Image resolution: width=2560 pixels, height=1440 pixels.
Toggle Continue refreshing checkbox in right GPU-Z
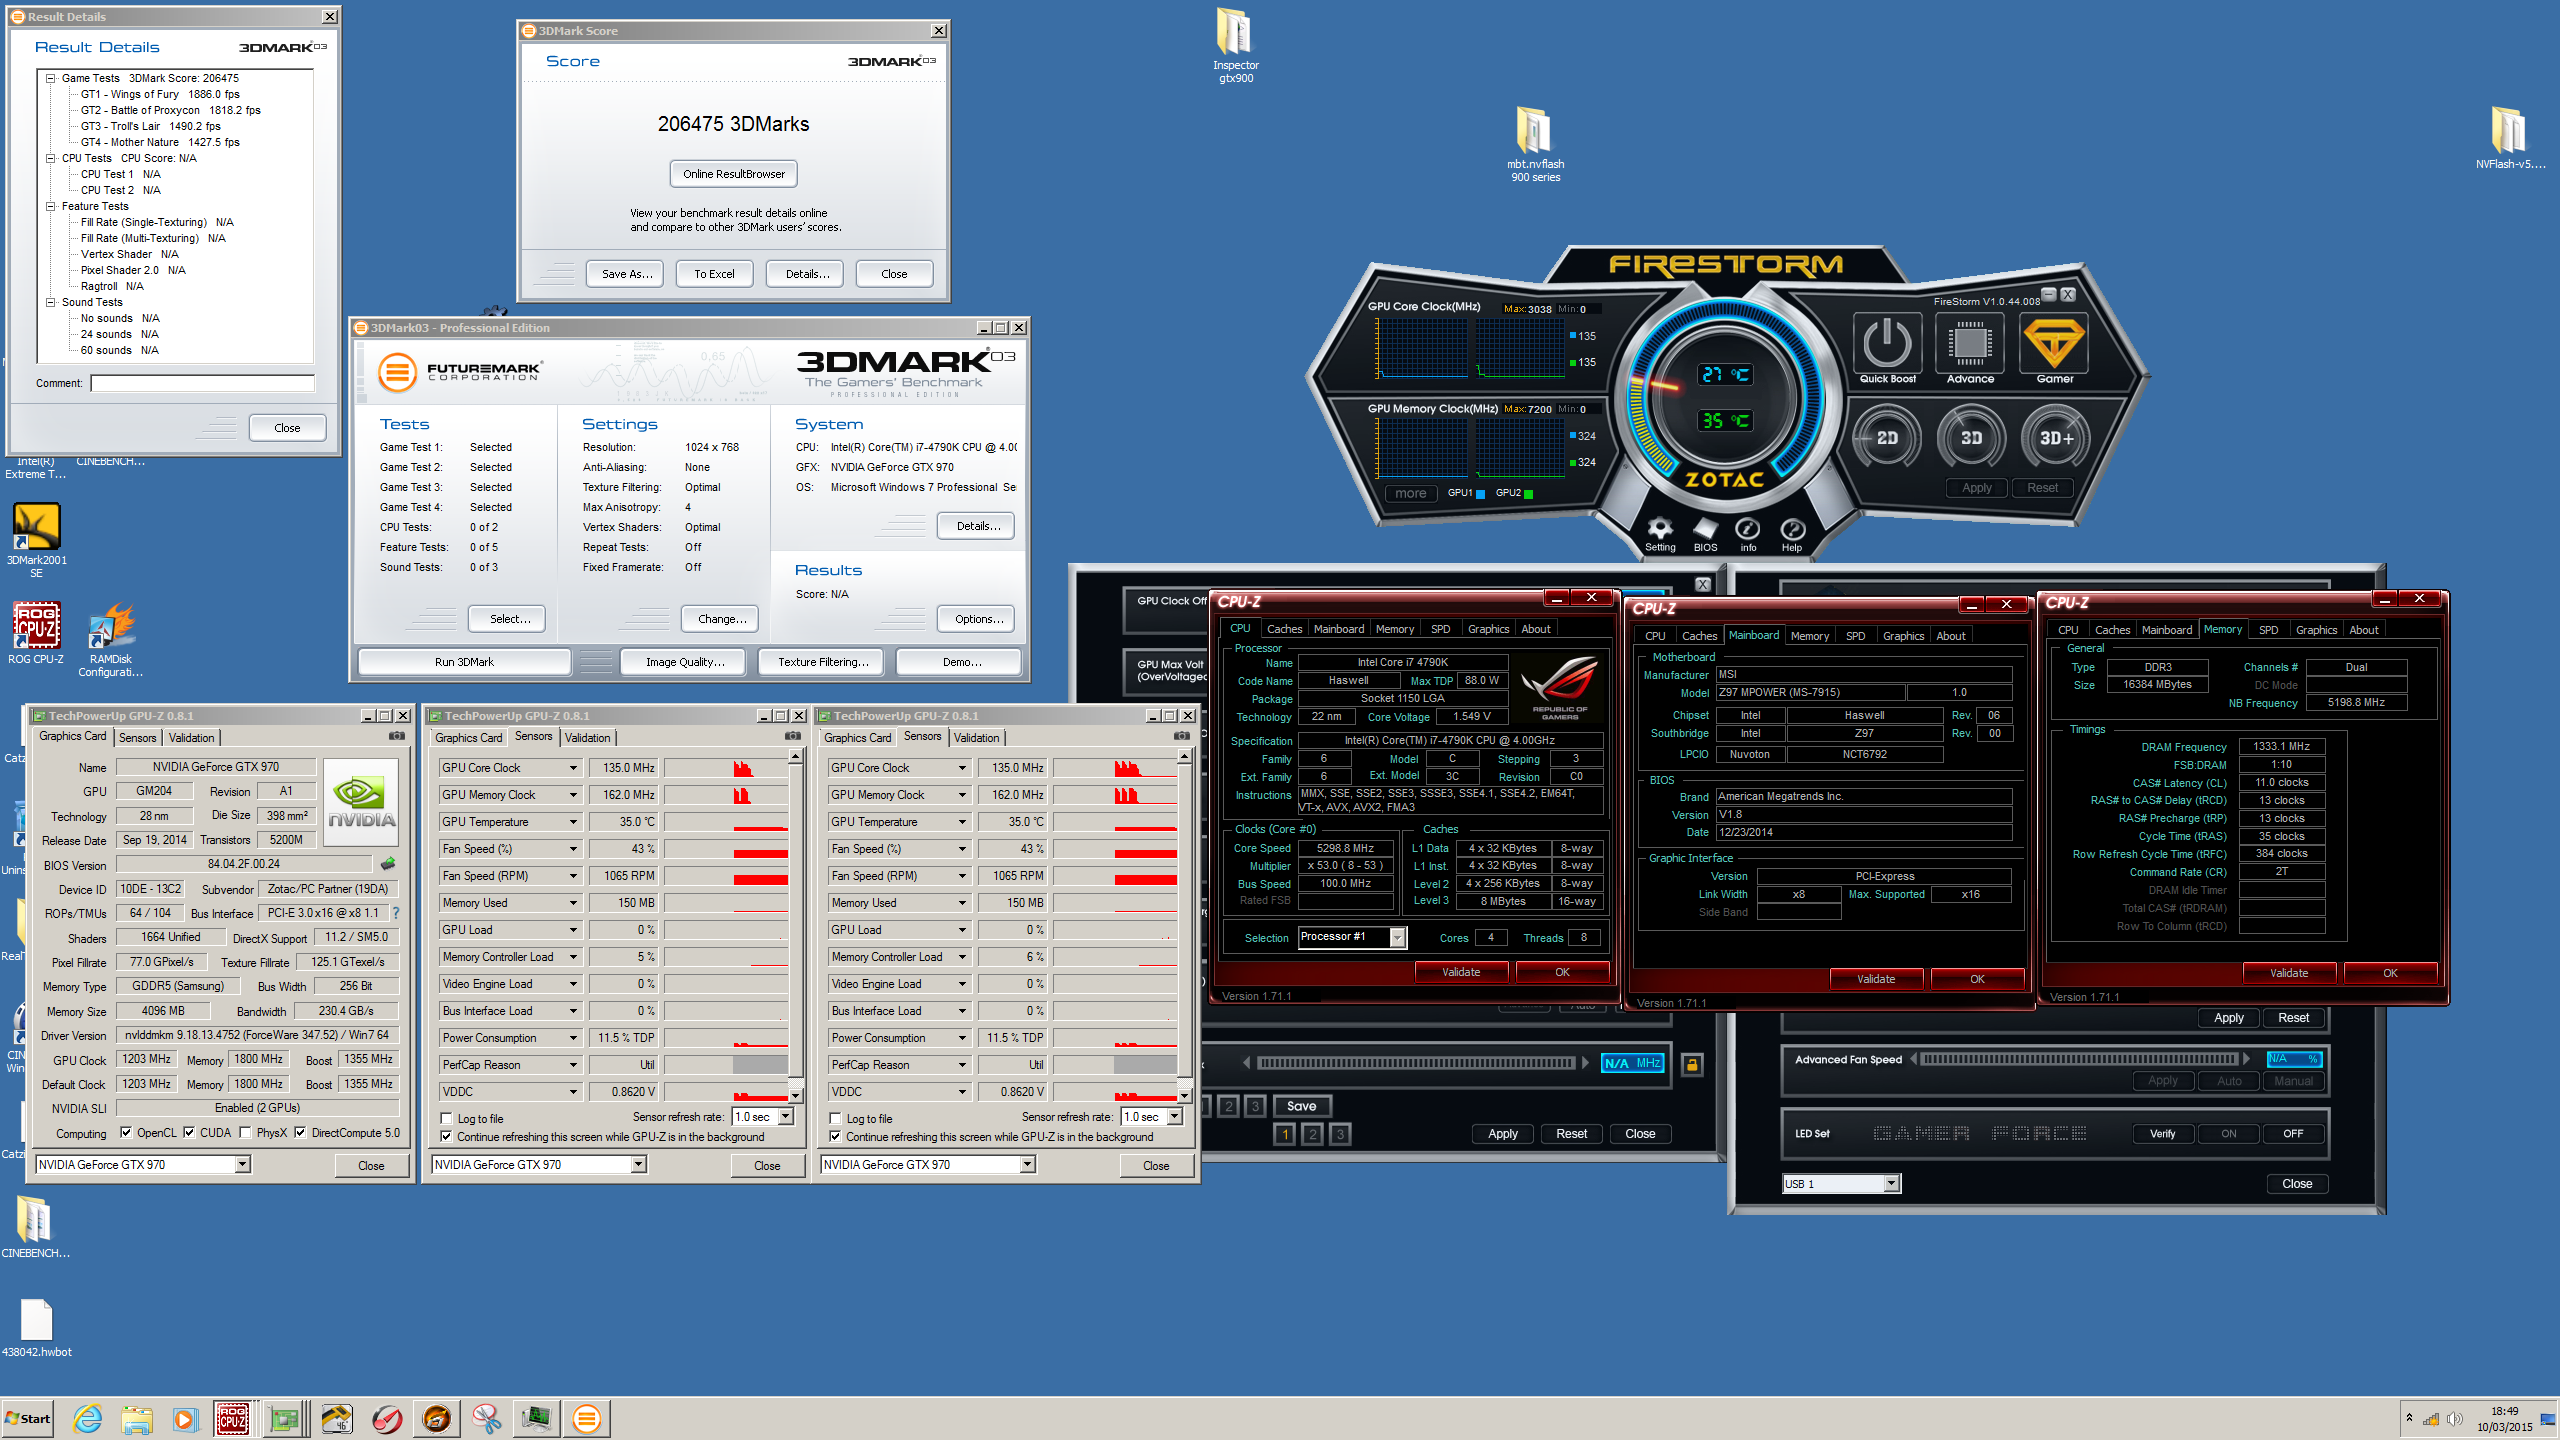[836, 1137]
